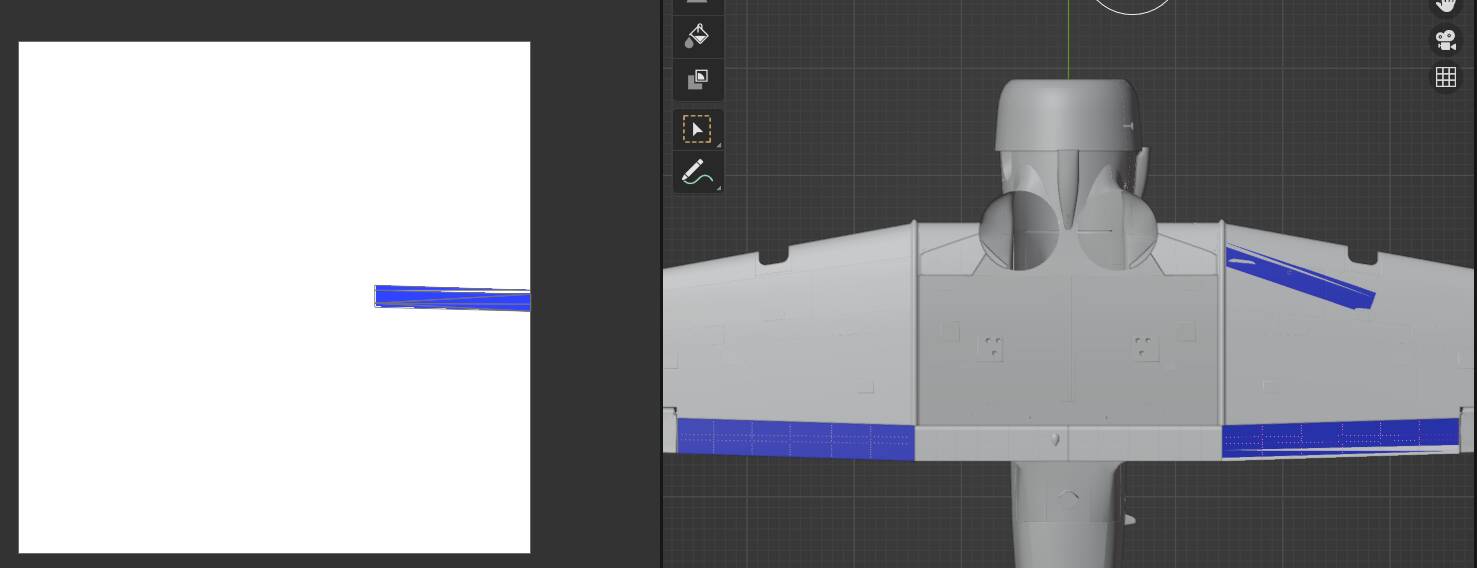
Task: Click the blue flap on the right wing
Action: point(1338,436)
